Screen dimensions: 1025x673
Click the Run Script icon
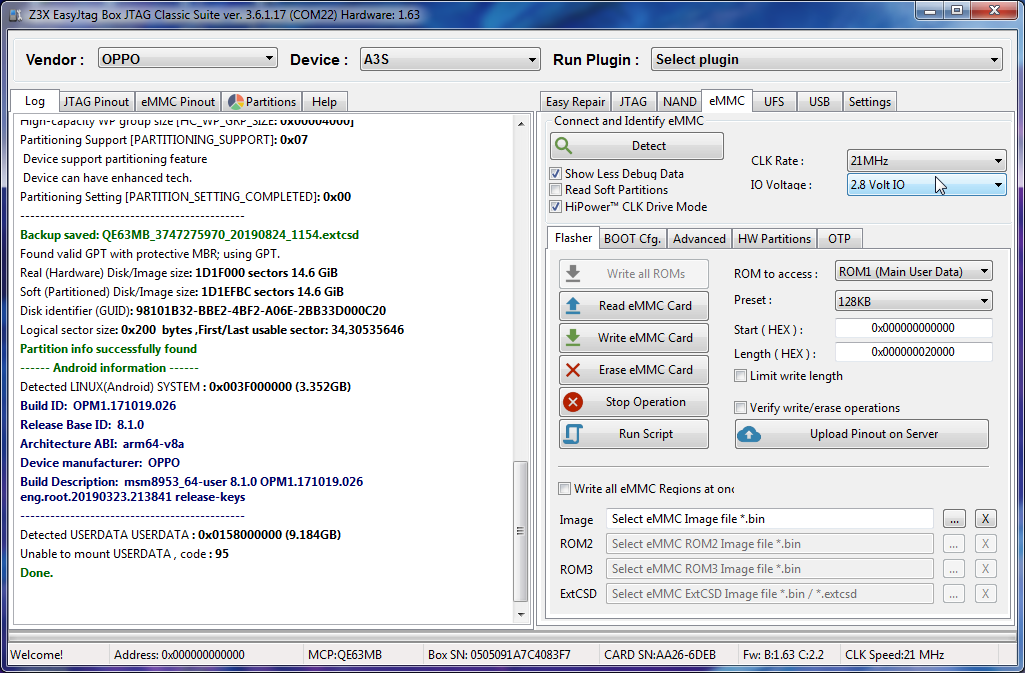573,434
